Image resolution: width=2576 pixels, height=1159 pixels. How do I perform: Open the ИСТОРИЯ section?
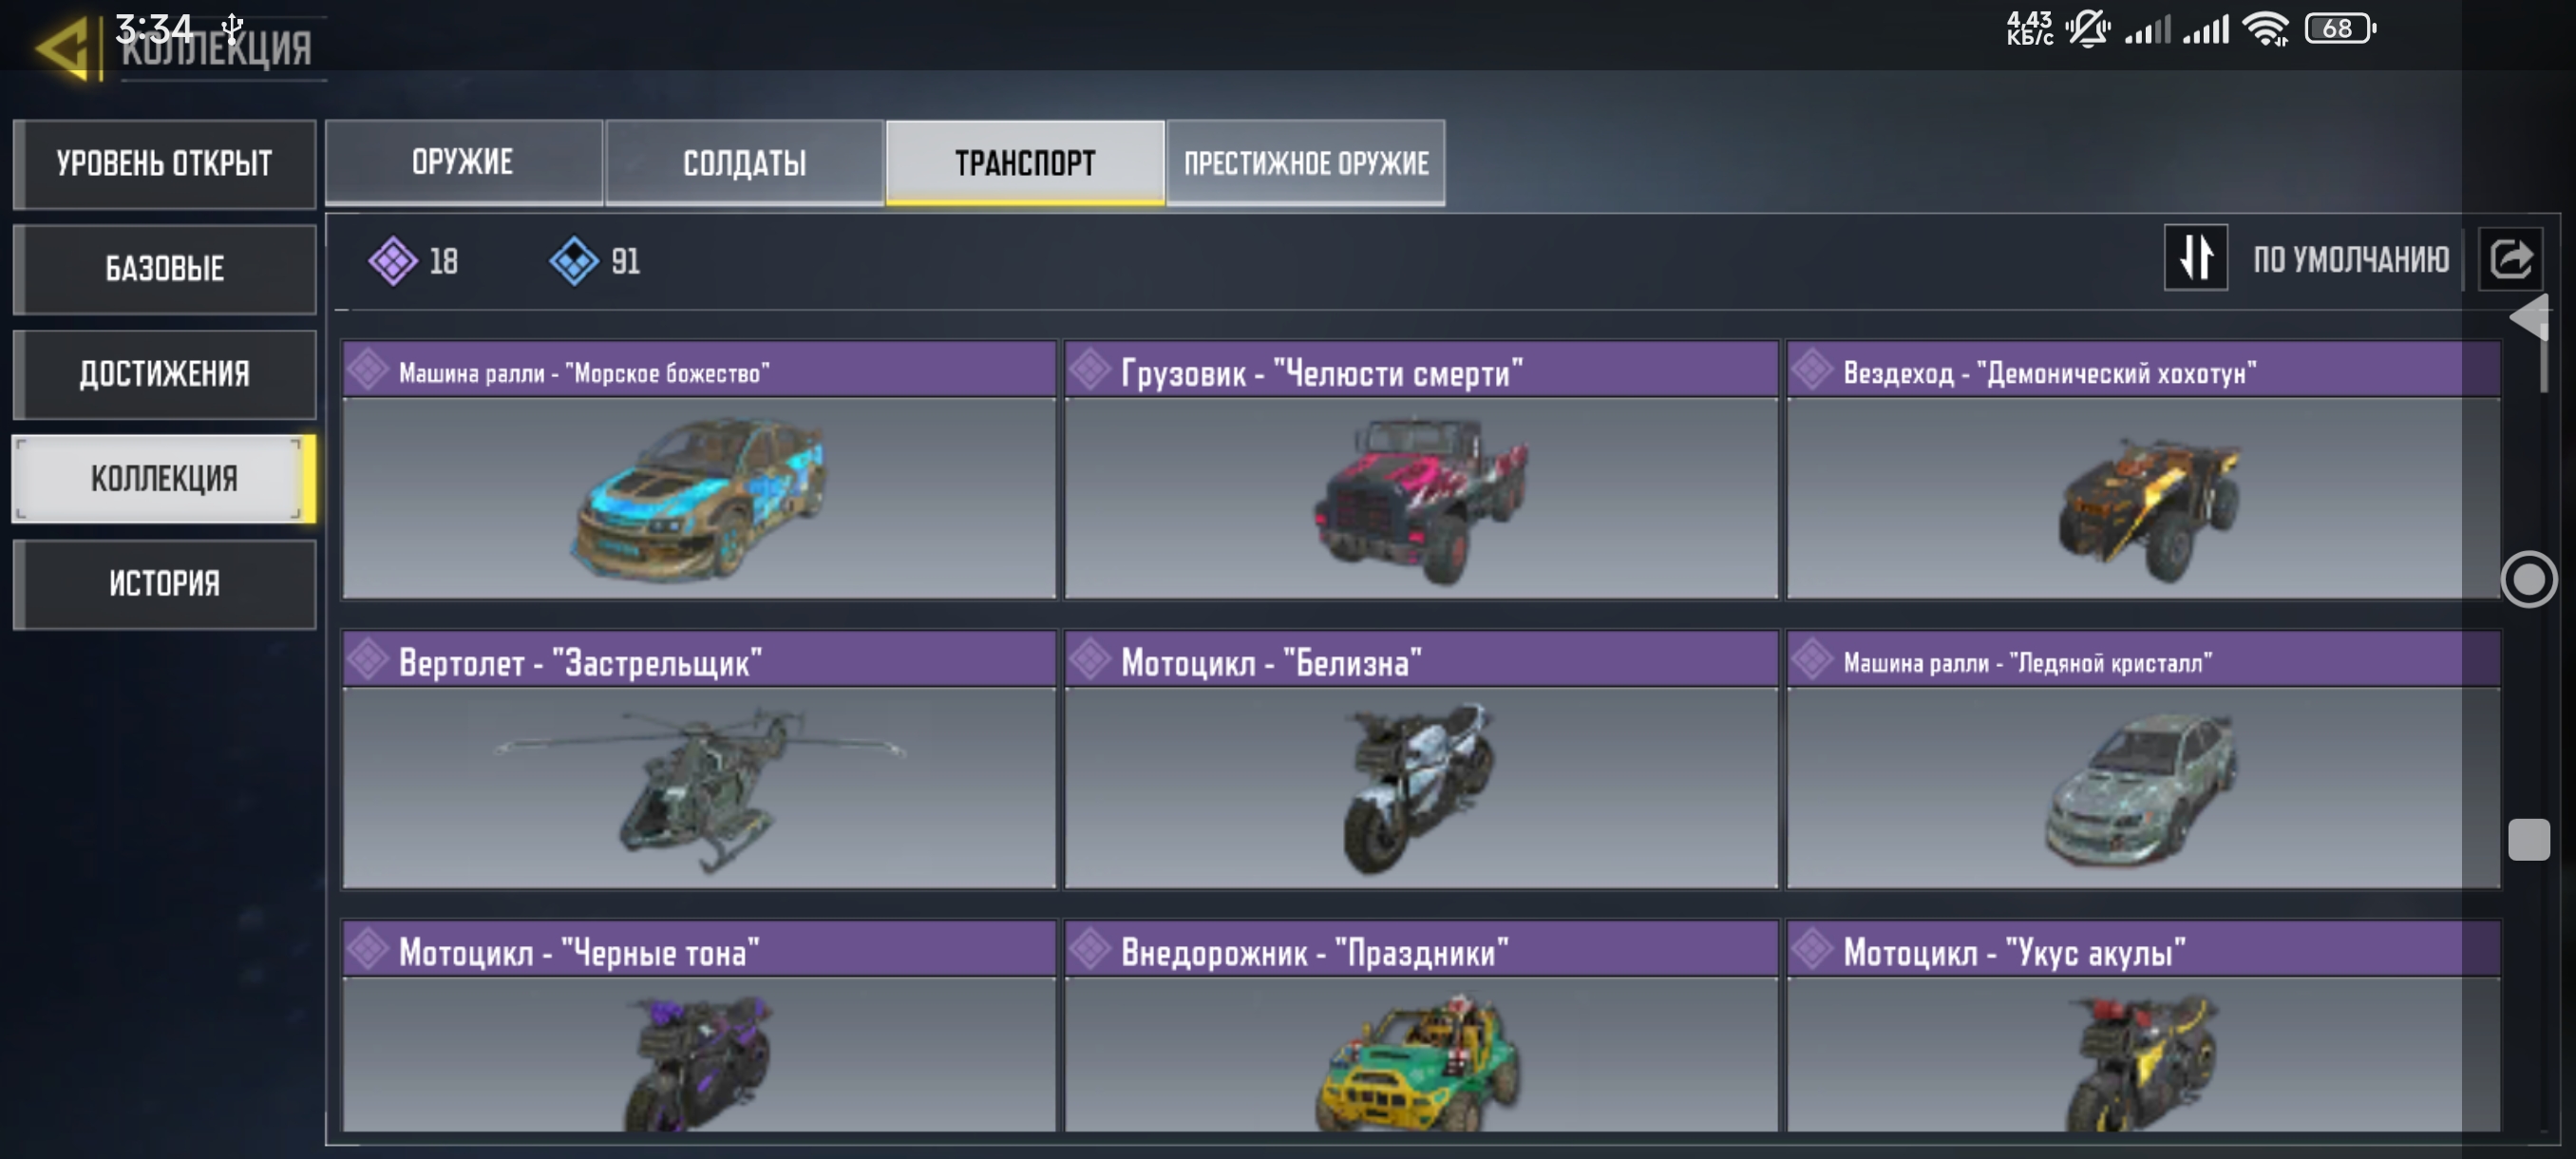tap(164, 584)
